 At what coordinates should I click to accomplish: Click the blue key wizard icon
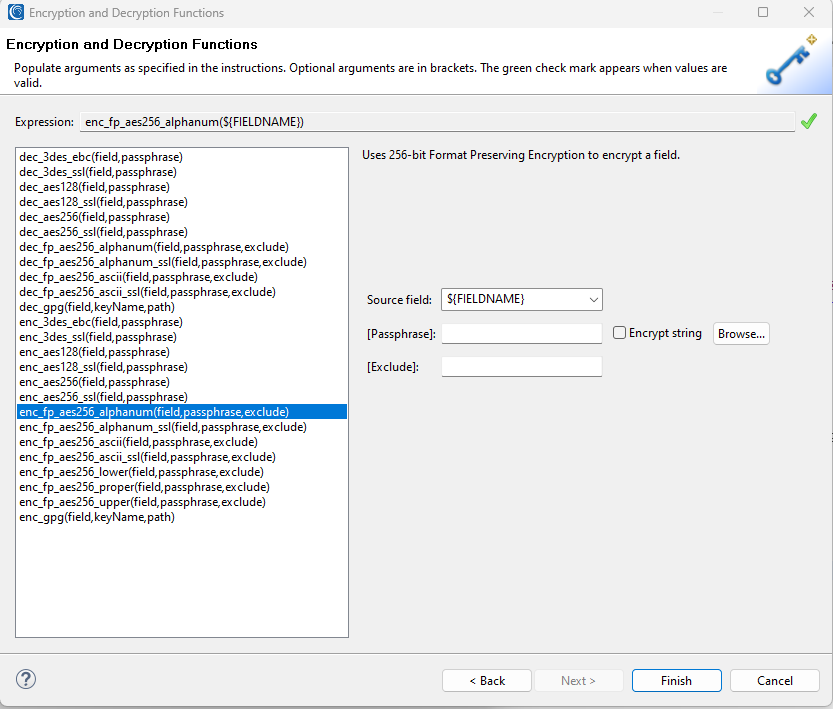pos(792,62)
